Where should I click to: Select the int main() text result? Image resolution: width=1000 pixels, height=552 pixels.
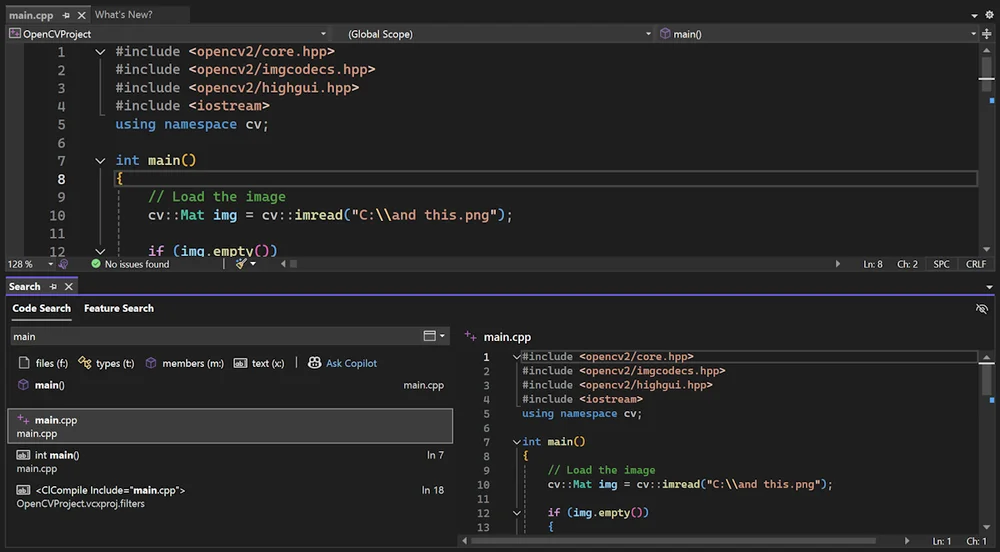pos(230,461)
